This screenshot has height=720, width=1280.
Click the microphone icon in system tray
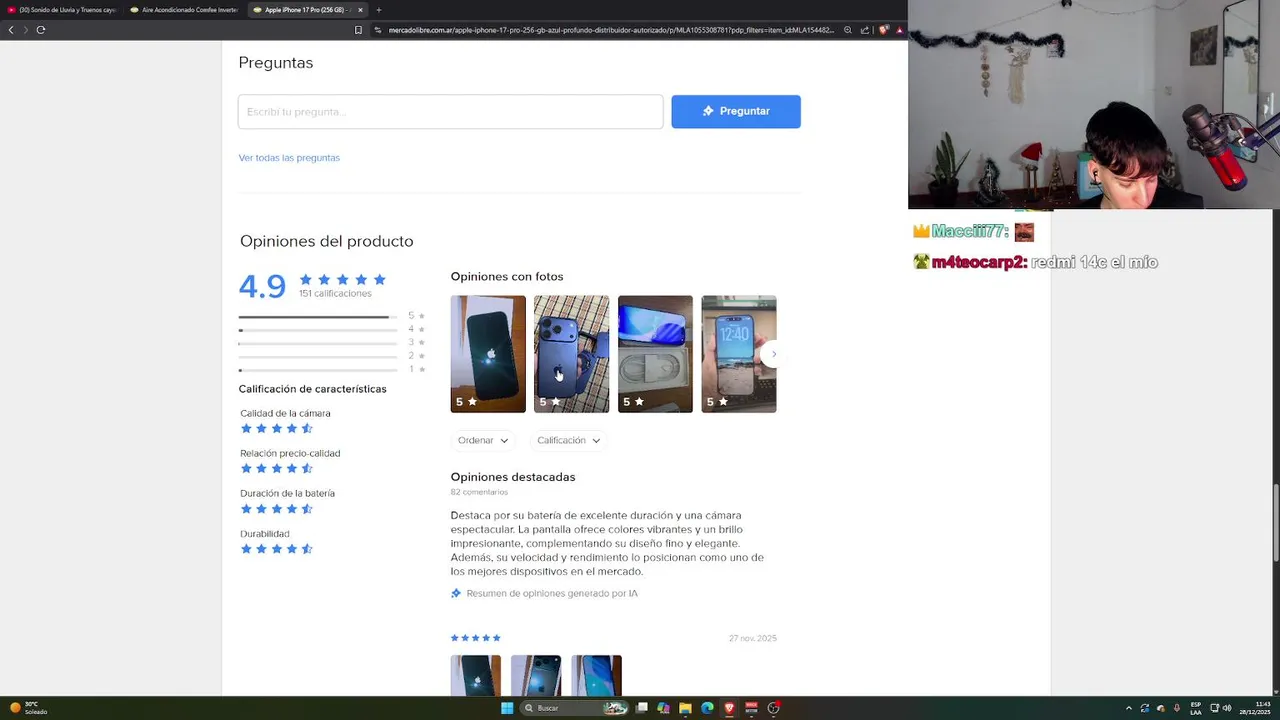click(1177, 708)
